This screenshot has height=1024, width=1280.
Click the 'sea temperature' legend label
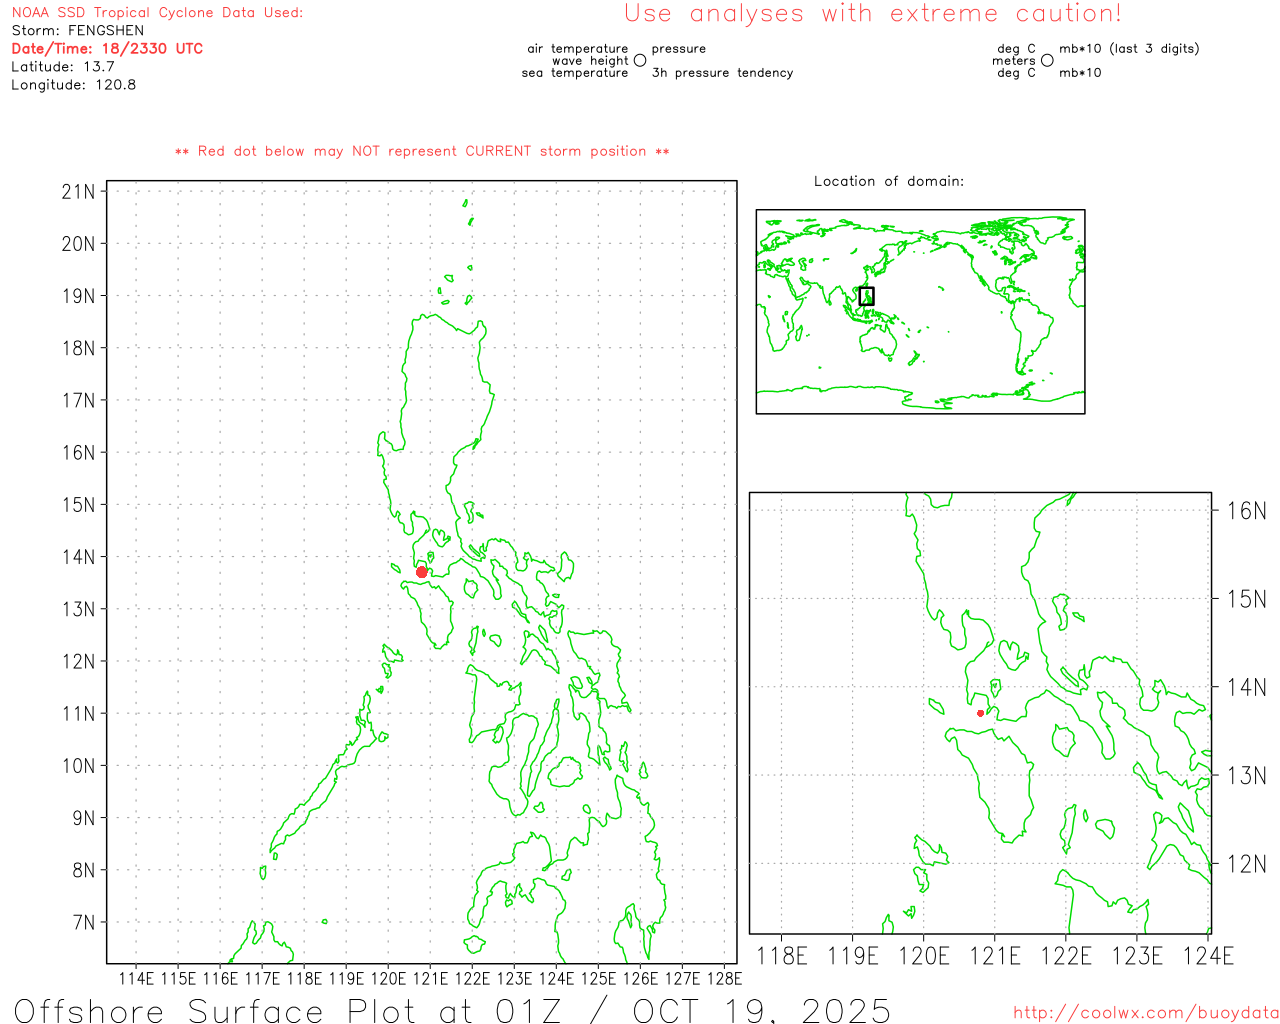(575, 73)
